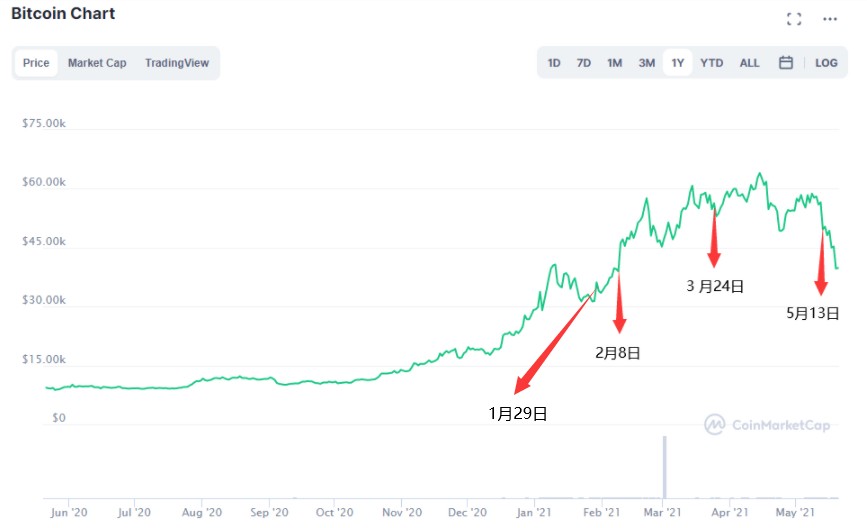Select the YTD time range
Screen dimensions: 867x528
click(711, 63)
